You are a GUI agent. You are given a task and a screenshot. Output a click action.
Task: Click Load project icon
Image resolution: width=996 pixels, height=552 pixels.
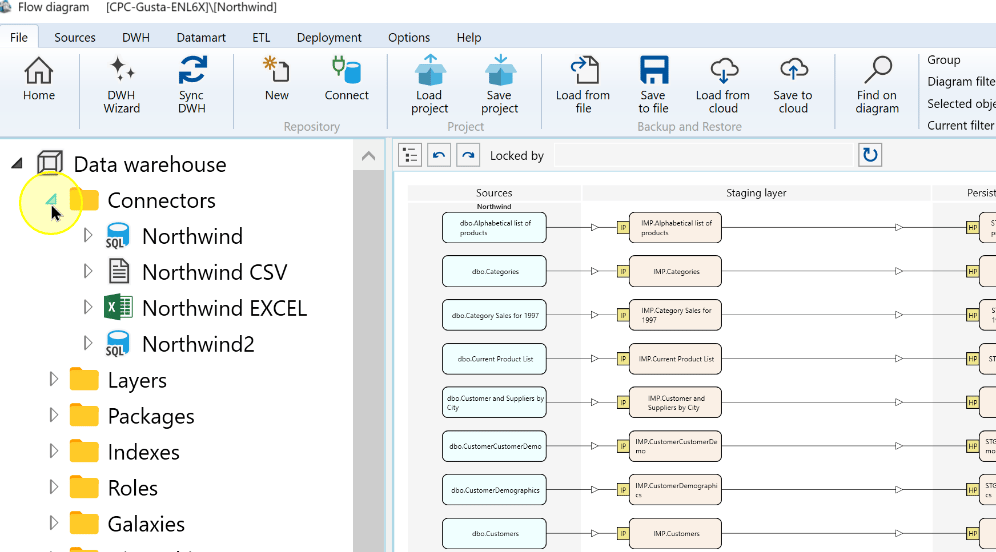430,70
